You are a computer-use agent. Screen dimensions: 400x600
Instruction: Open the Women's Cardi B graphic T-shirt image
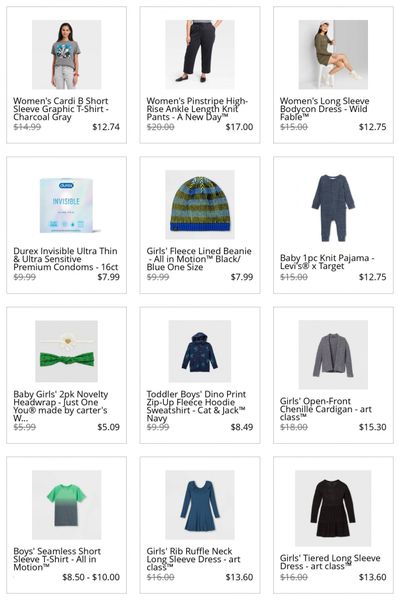67,55
